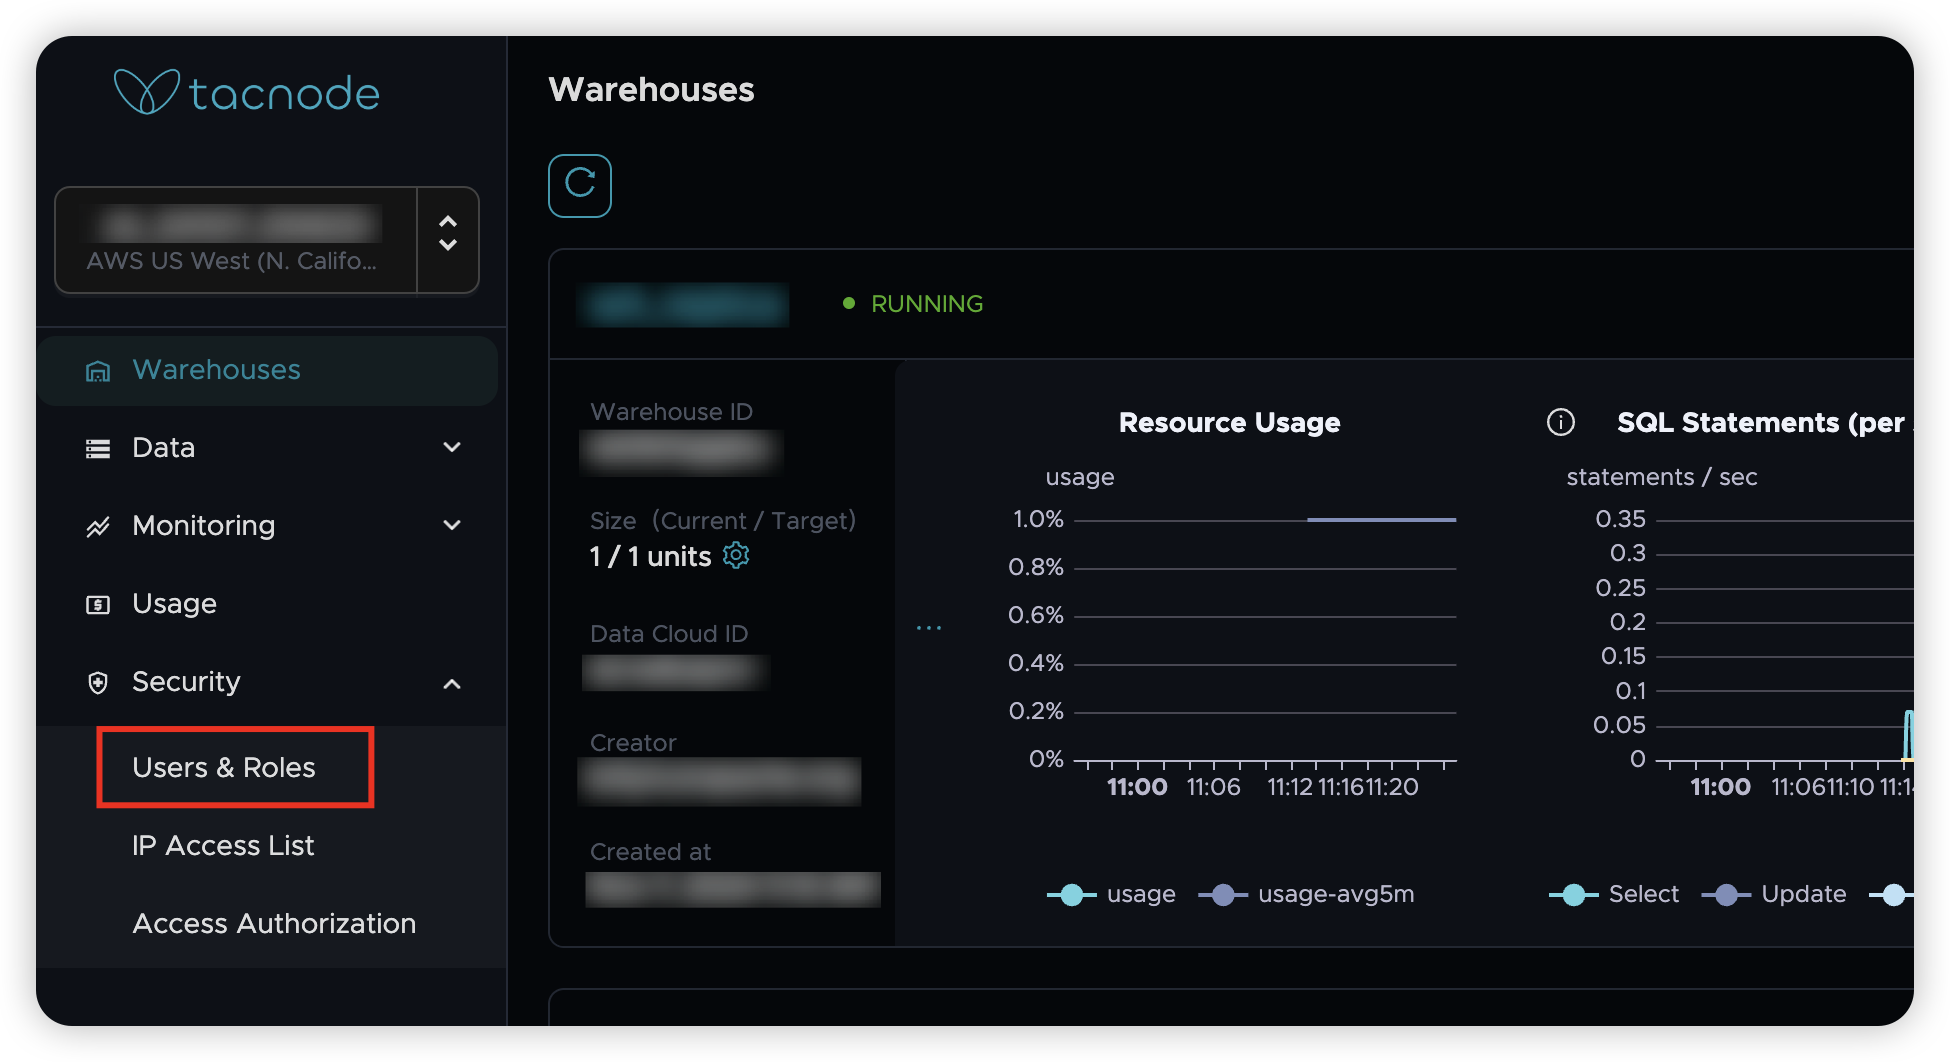Screen dimensions: 1950x1062
Task: Toggle the usage-avg5m legend series
Action: pyautogui.click(x=1306, y=894)
